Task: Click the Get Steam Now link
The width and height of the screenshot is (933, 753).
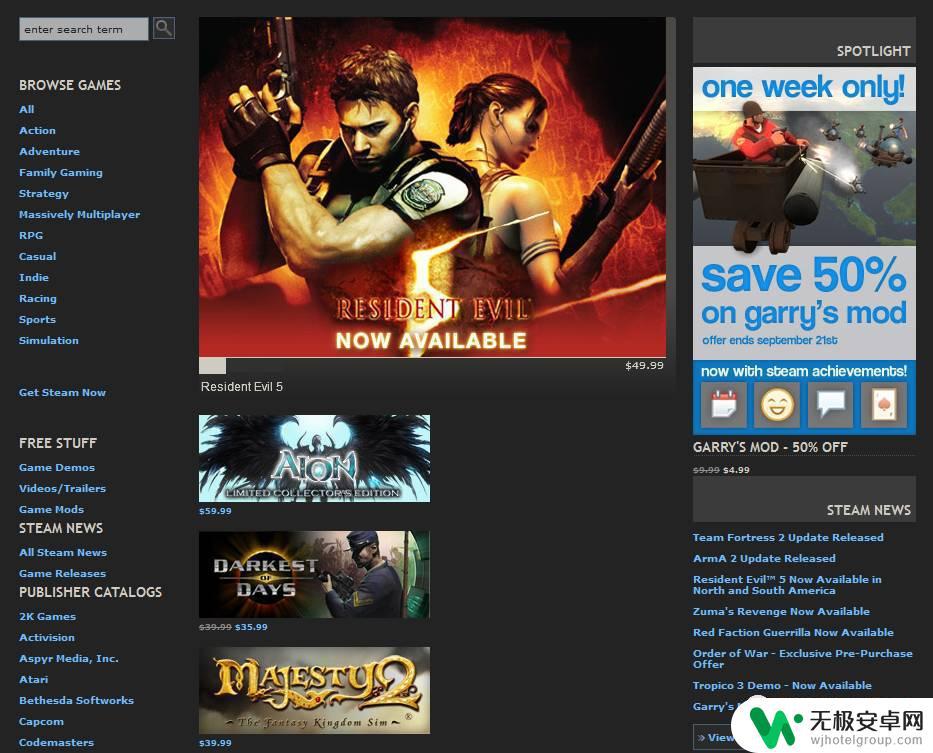Action: coord(62,392)
